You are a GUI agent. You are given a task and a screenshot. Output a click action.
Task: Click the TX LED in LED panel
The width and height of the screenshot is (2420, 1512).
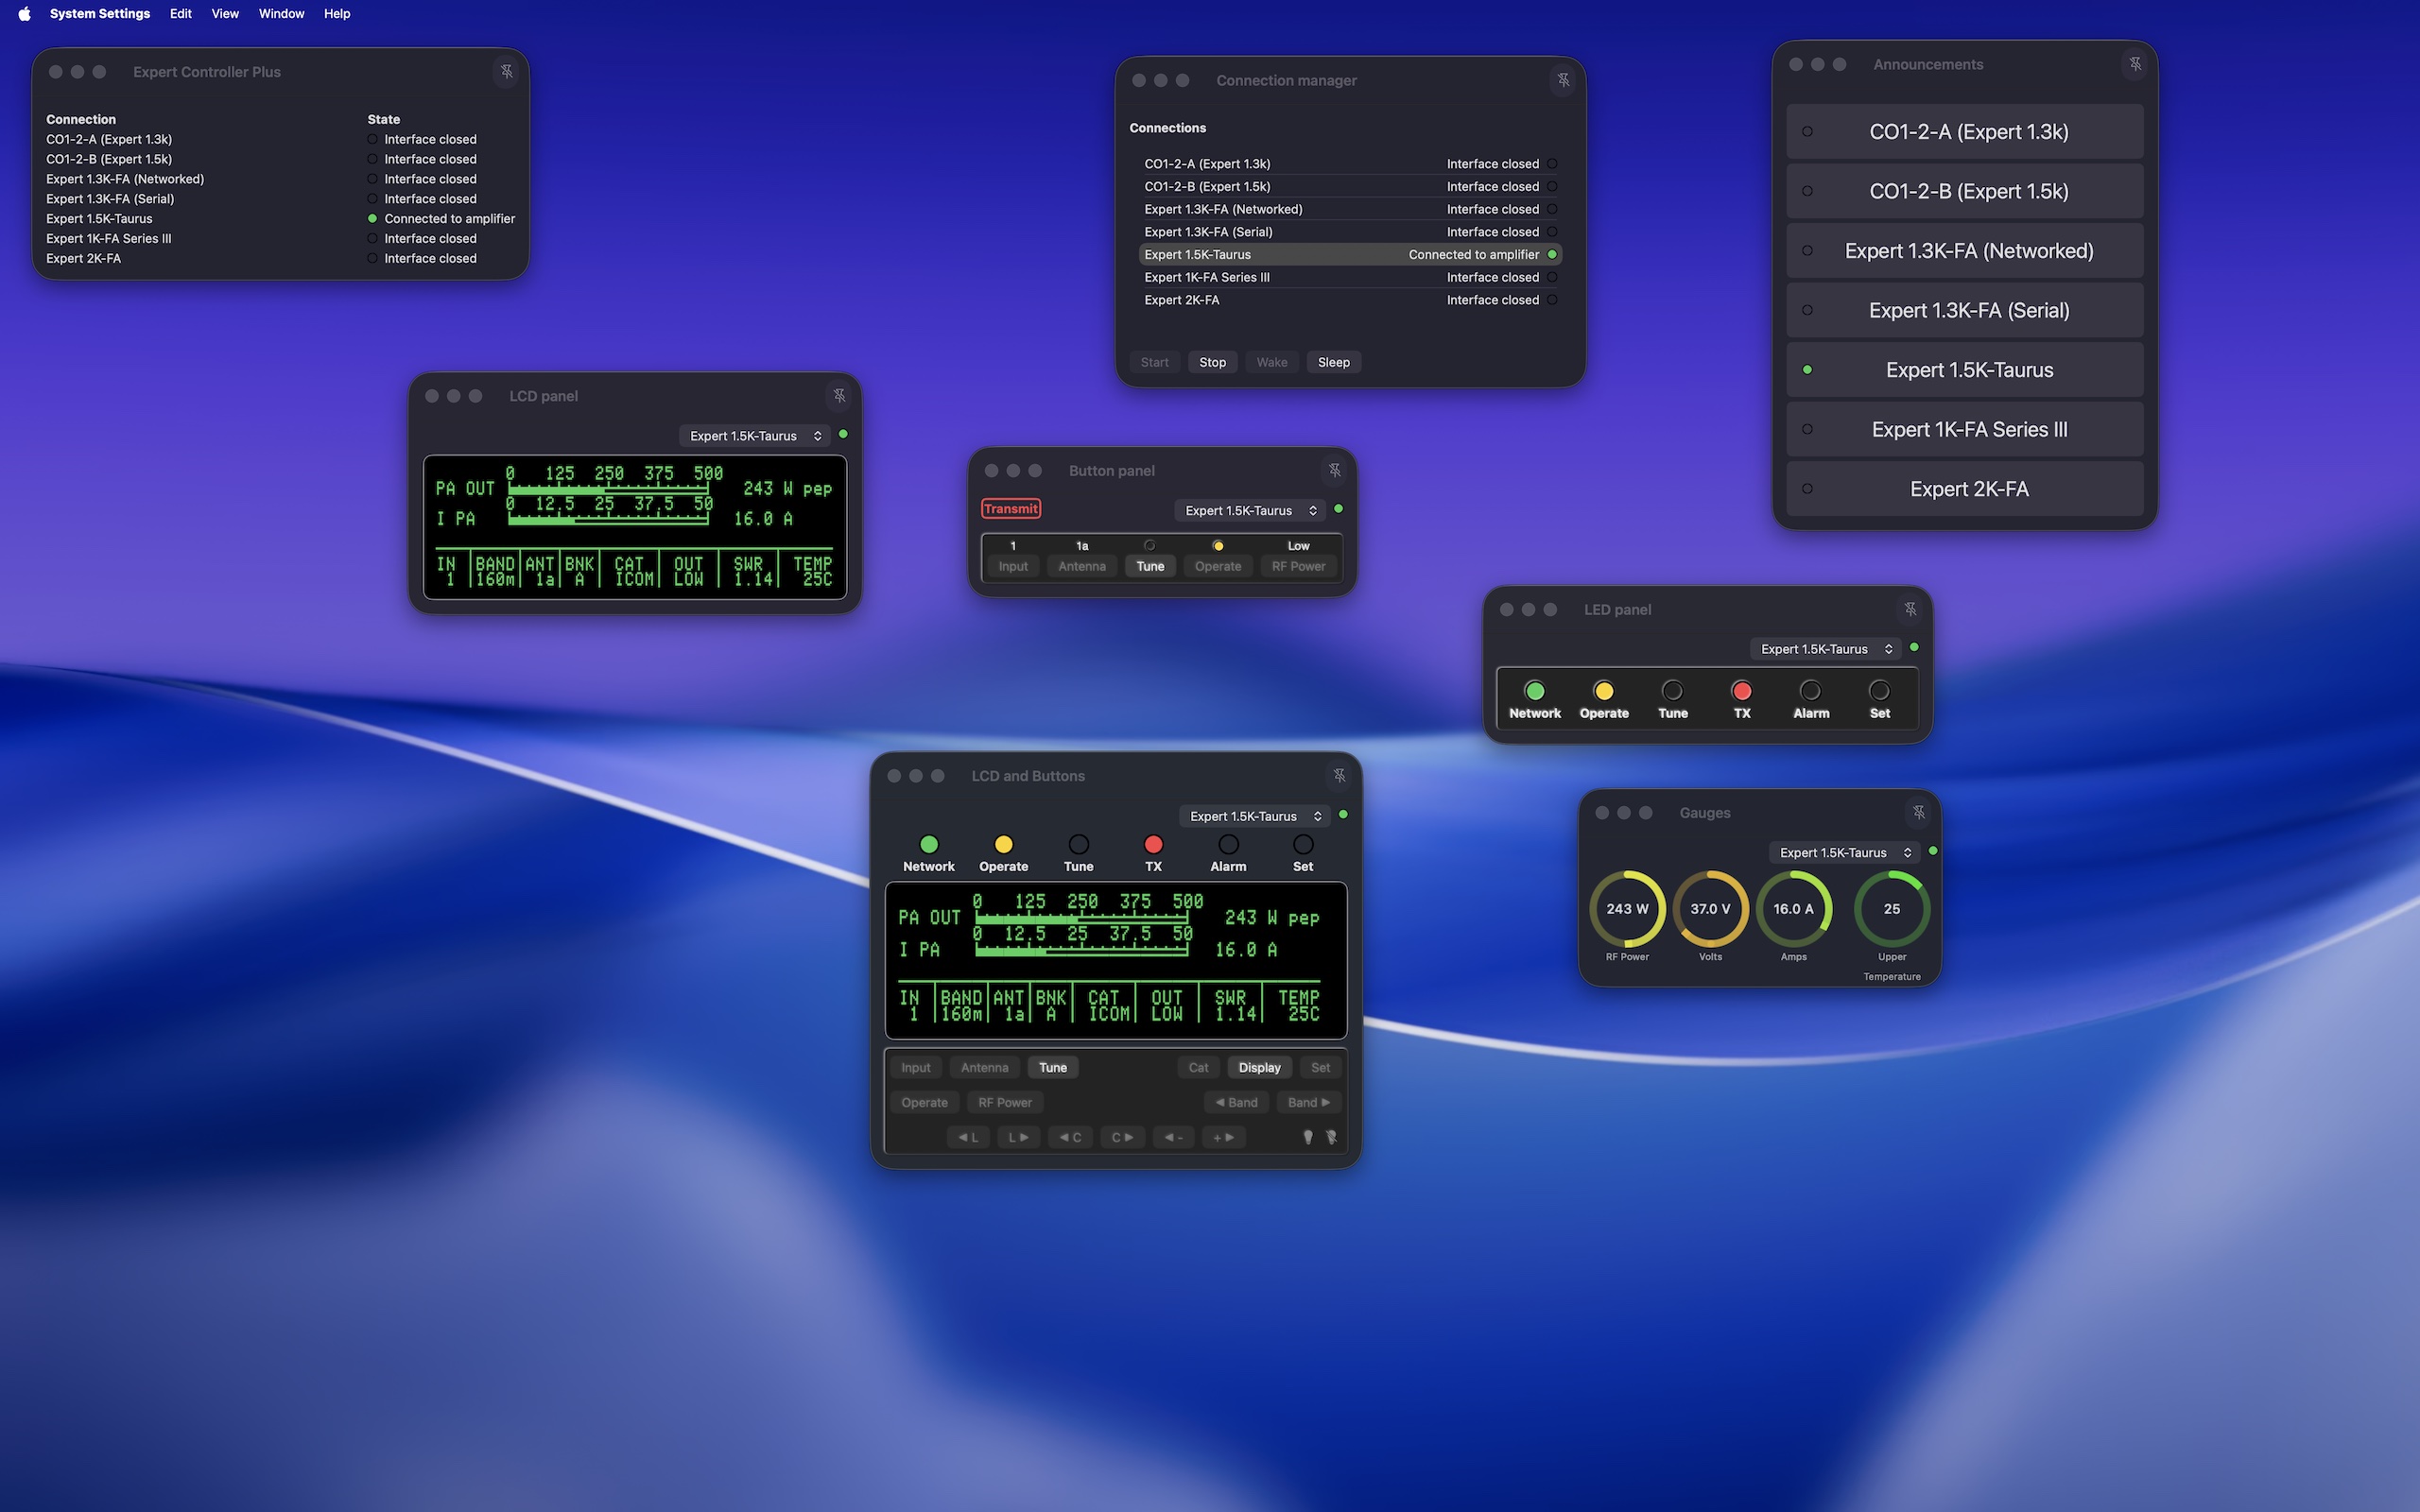[x=1742, y=691]
